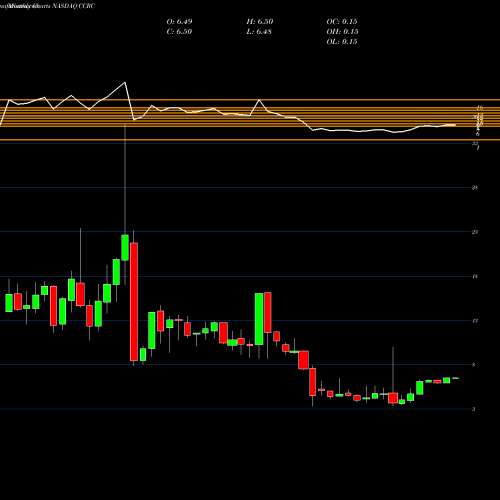Click the 'OH: 0.15' reading
Image resolution: width=500 pixels, height=500 pixels.
click(342, 32)
